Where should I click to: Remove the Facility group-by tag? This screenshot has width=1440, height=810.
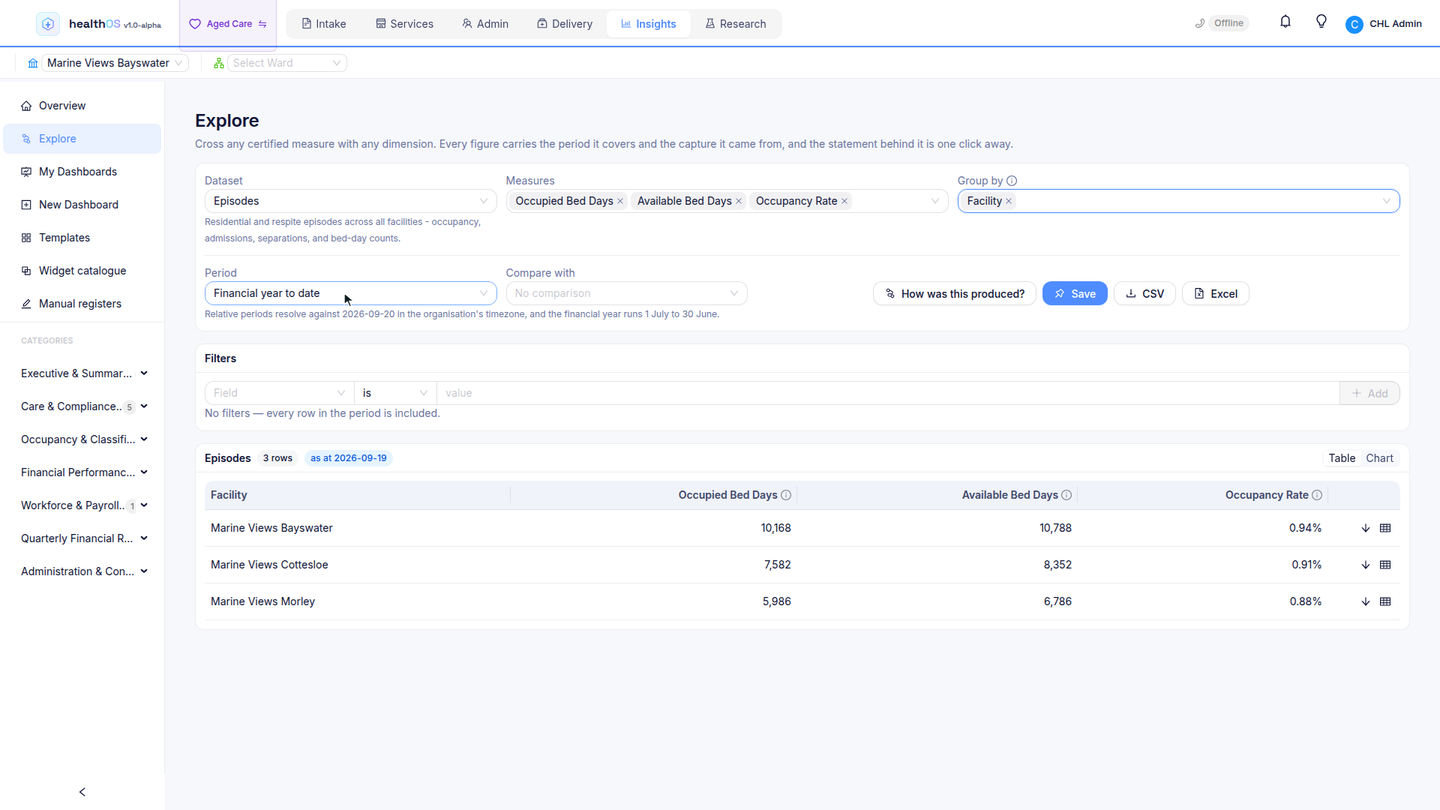tap(1009, 201)
